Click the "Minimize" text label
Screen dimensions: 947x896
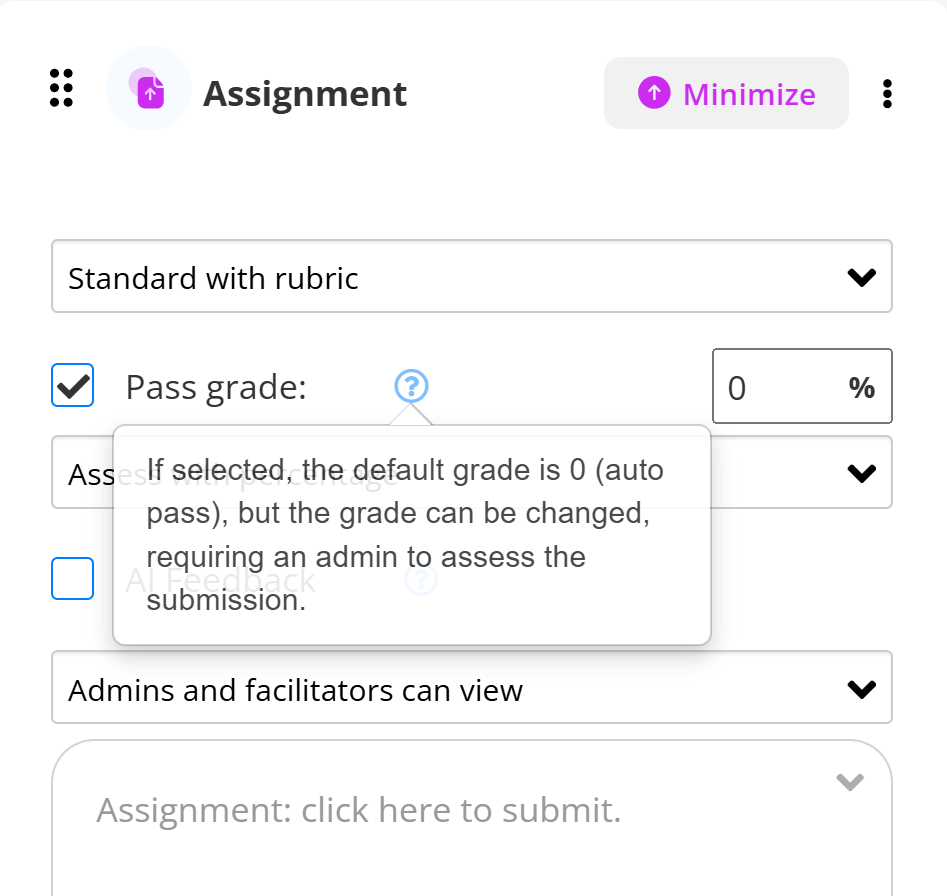click(749, 94)
